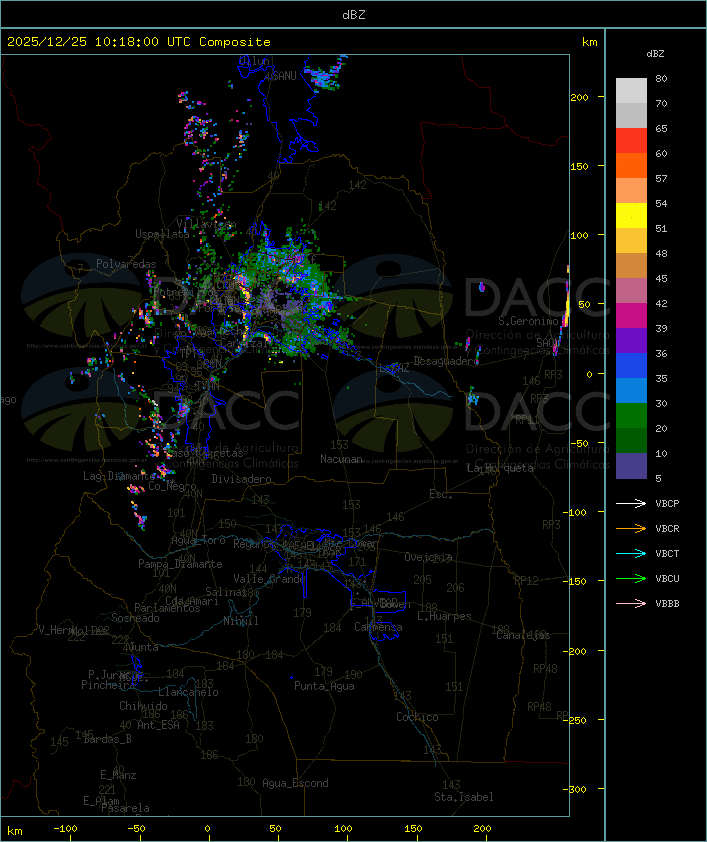The width and height of the screenshot is (707, 842).
Task: Click the S.Geronimo map label
Action: point(528,321)
